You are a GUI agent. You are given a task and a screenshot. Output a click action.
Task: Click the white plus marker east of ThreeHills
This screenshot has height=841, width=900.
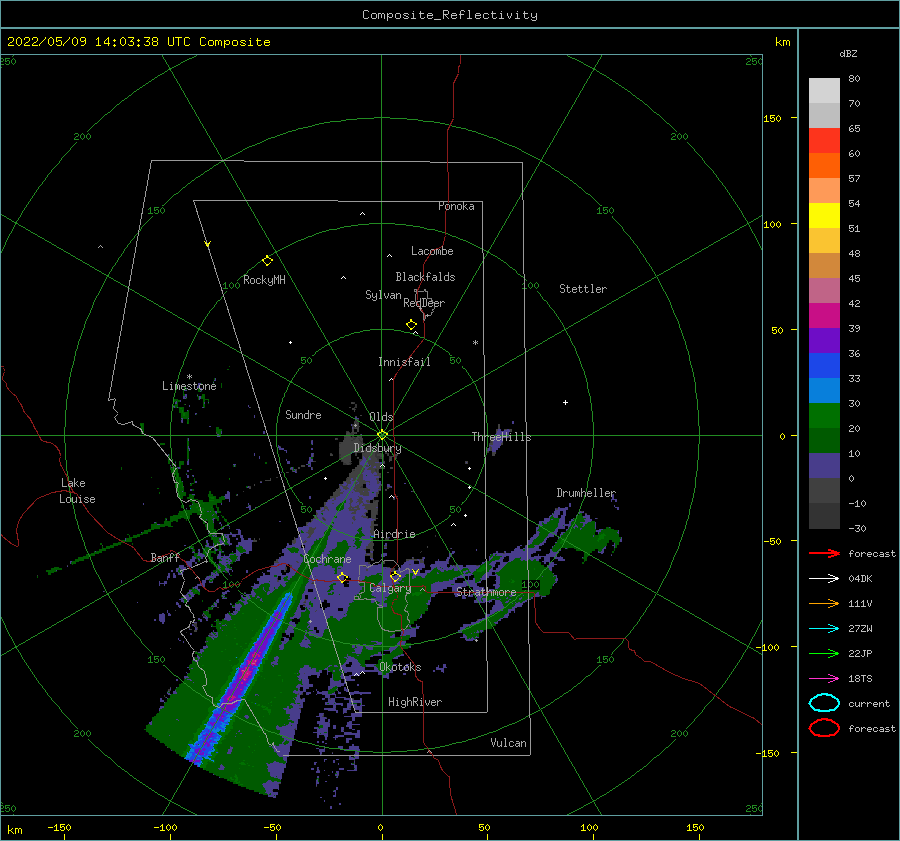point(565,402)
